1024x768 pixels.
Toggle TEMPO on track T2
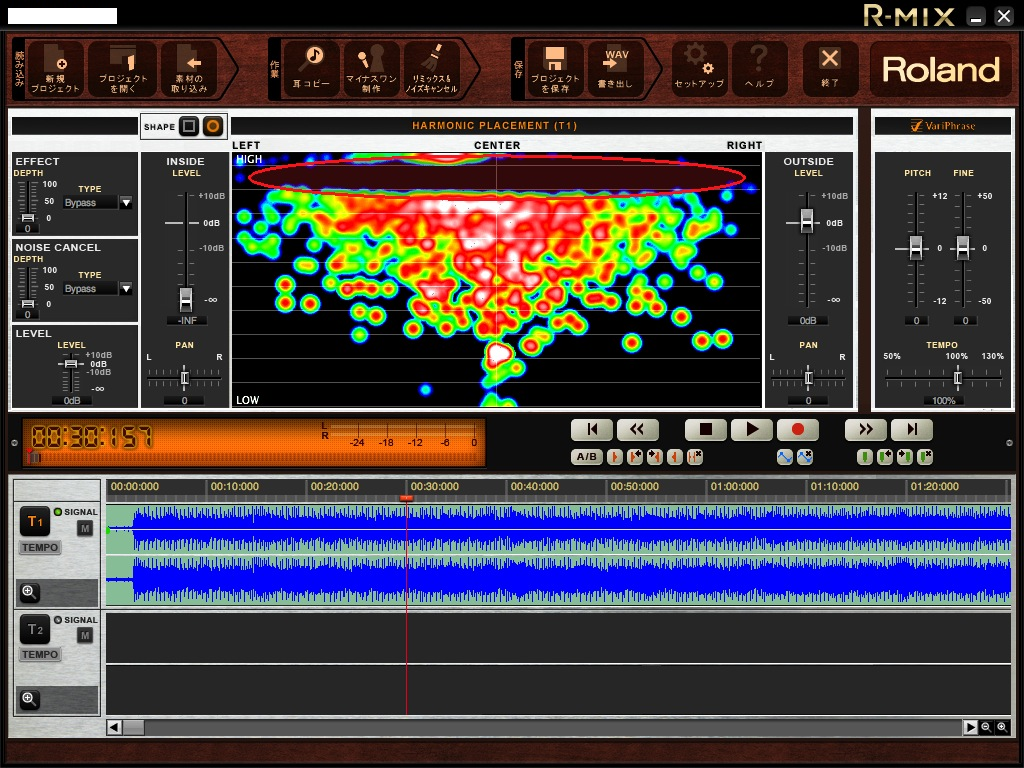(40, 654)
